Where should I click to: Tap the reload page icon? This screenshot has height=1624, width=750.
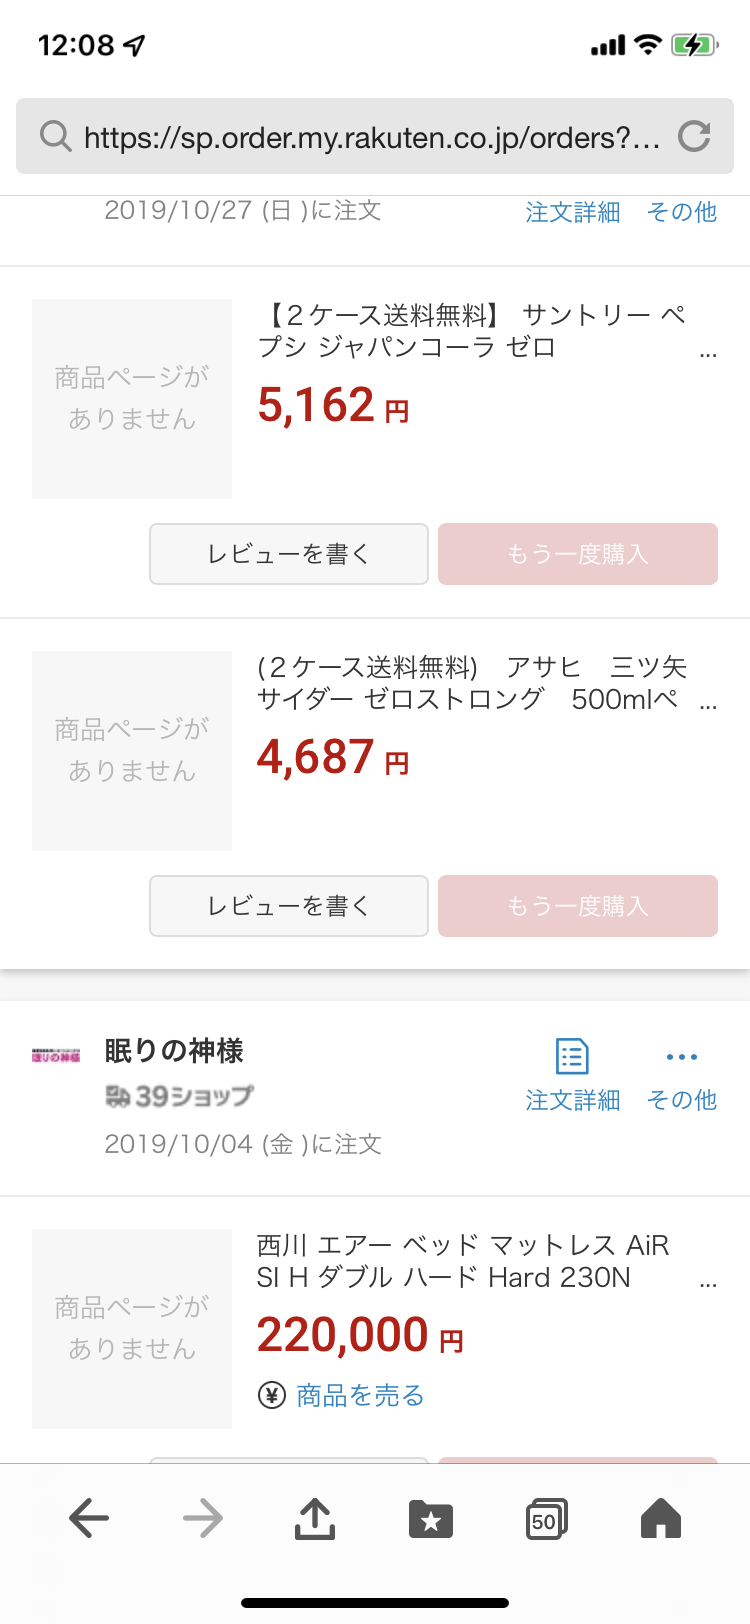tap(694, 136)
